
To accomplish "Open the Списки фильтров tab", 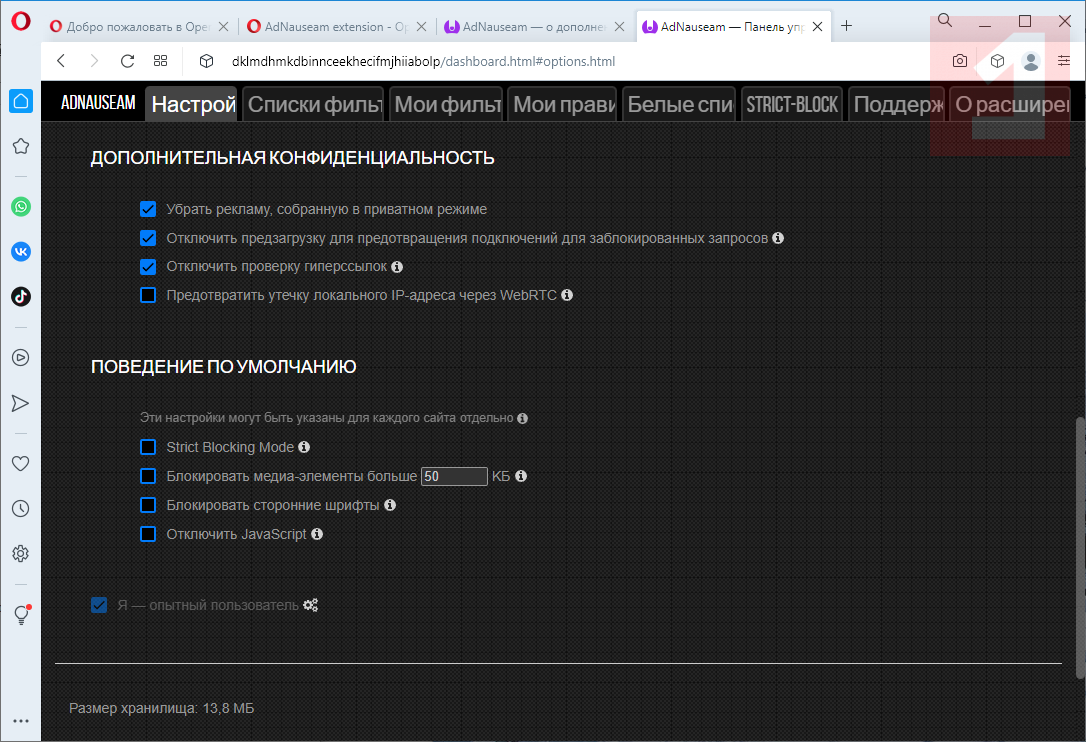I will click(x=312, y=104).
